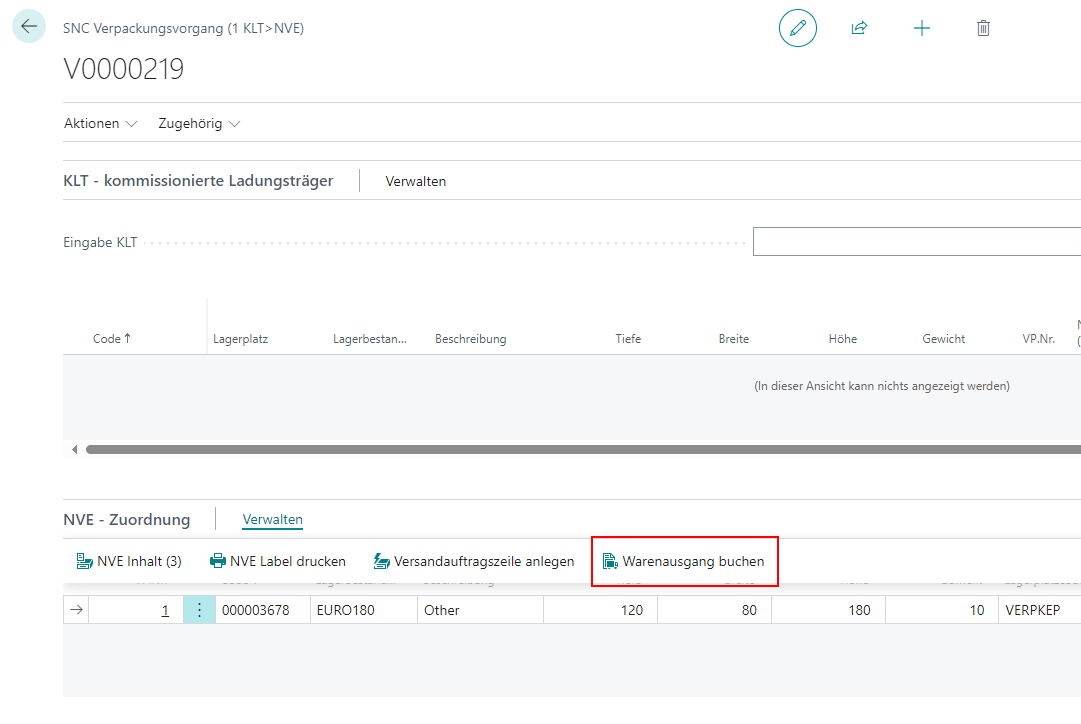1081x724 pixels.
Task: Click the plus new record icon
Action: (921, 28)
